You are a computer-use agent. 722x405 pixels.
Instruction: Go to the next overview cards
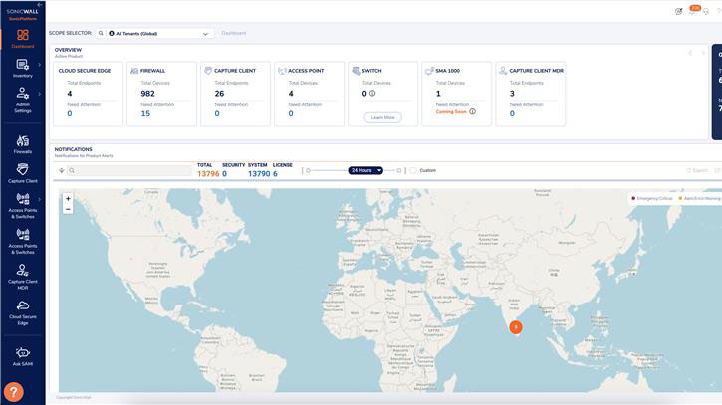pyautogui.click(x=703, y=53)
